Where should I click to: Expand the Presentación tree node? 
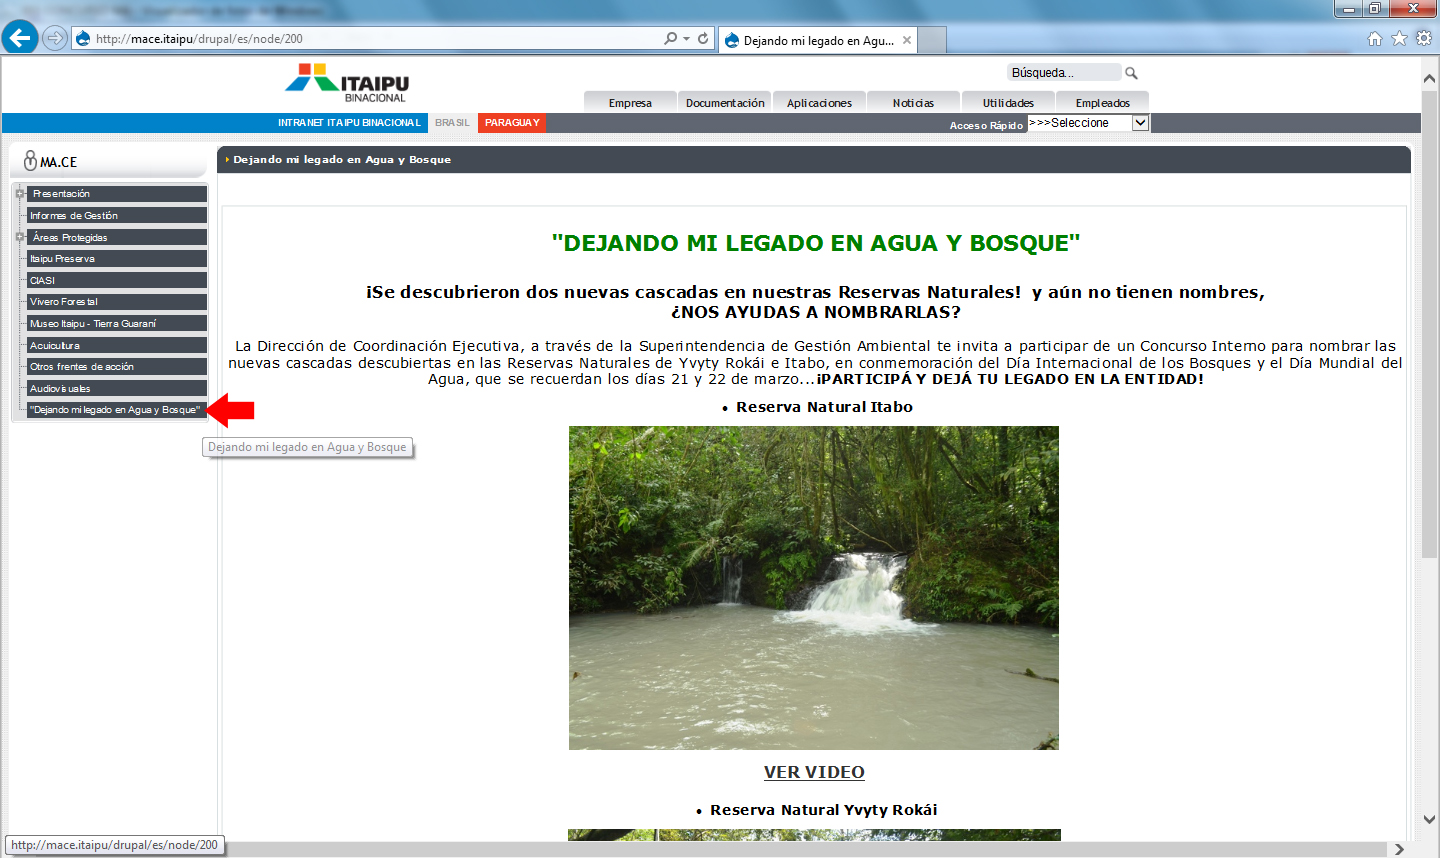[19, 194]
